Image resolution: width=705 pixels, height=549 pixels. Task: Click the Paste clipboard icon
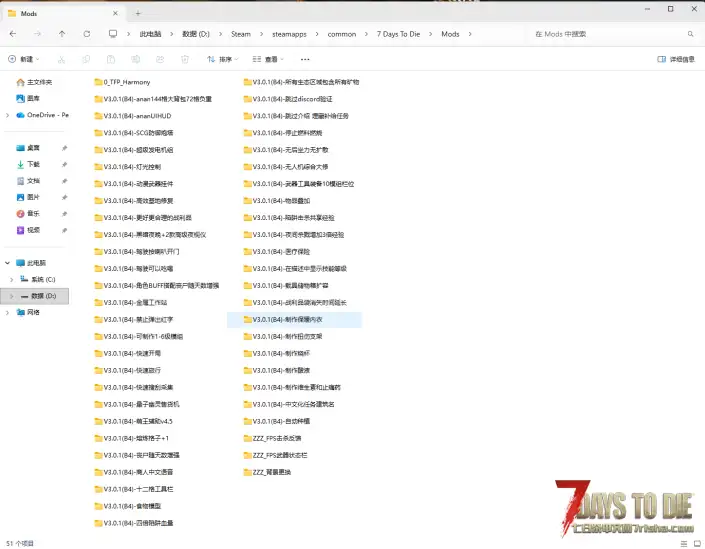[111, 59]
